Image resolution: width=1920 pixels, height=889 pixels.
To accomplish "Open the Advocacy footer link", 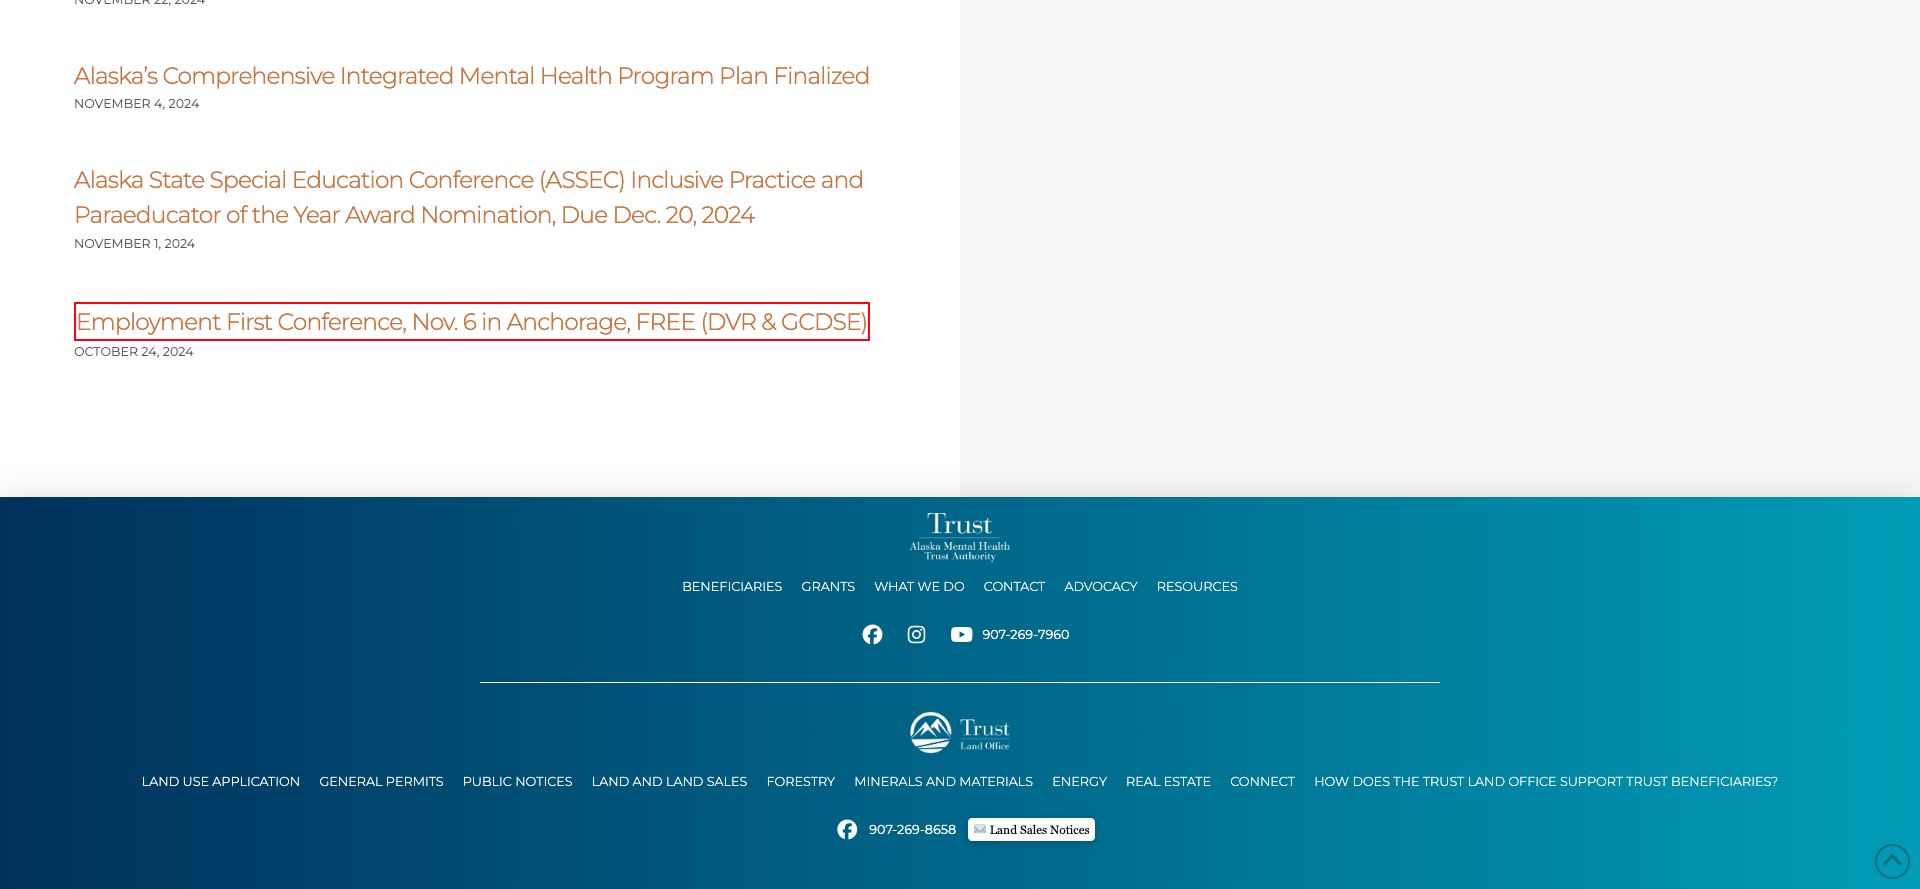I will point(1100,587).
